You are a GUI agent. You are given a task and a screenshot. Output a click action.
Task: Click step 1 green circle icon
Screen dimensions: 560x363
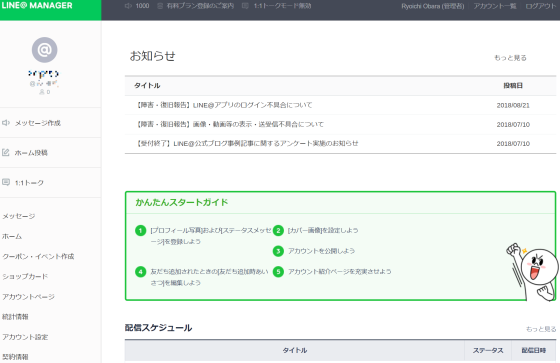pyautogui.click(x=141, y=230)
